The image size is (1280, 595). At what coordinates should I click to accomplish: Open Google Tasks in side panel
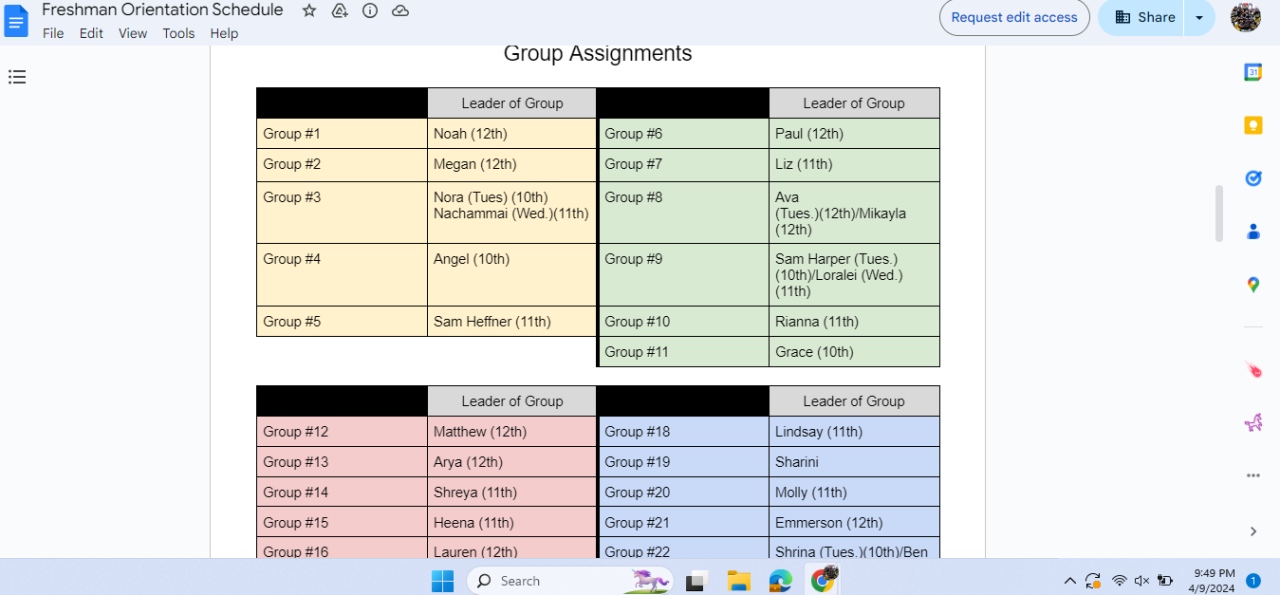pos(1253,178)
